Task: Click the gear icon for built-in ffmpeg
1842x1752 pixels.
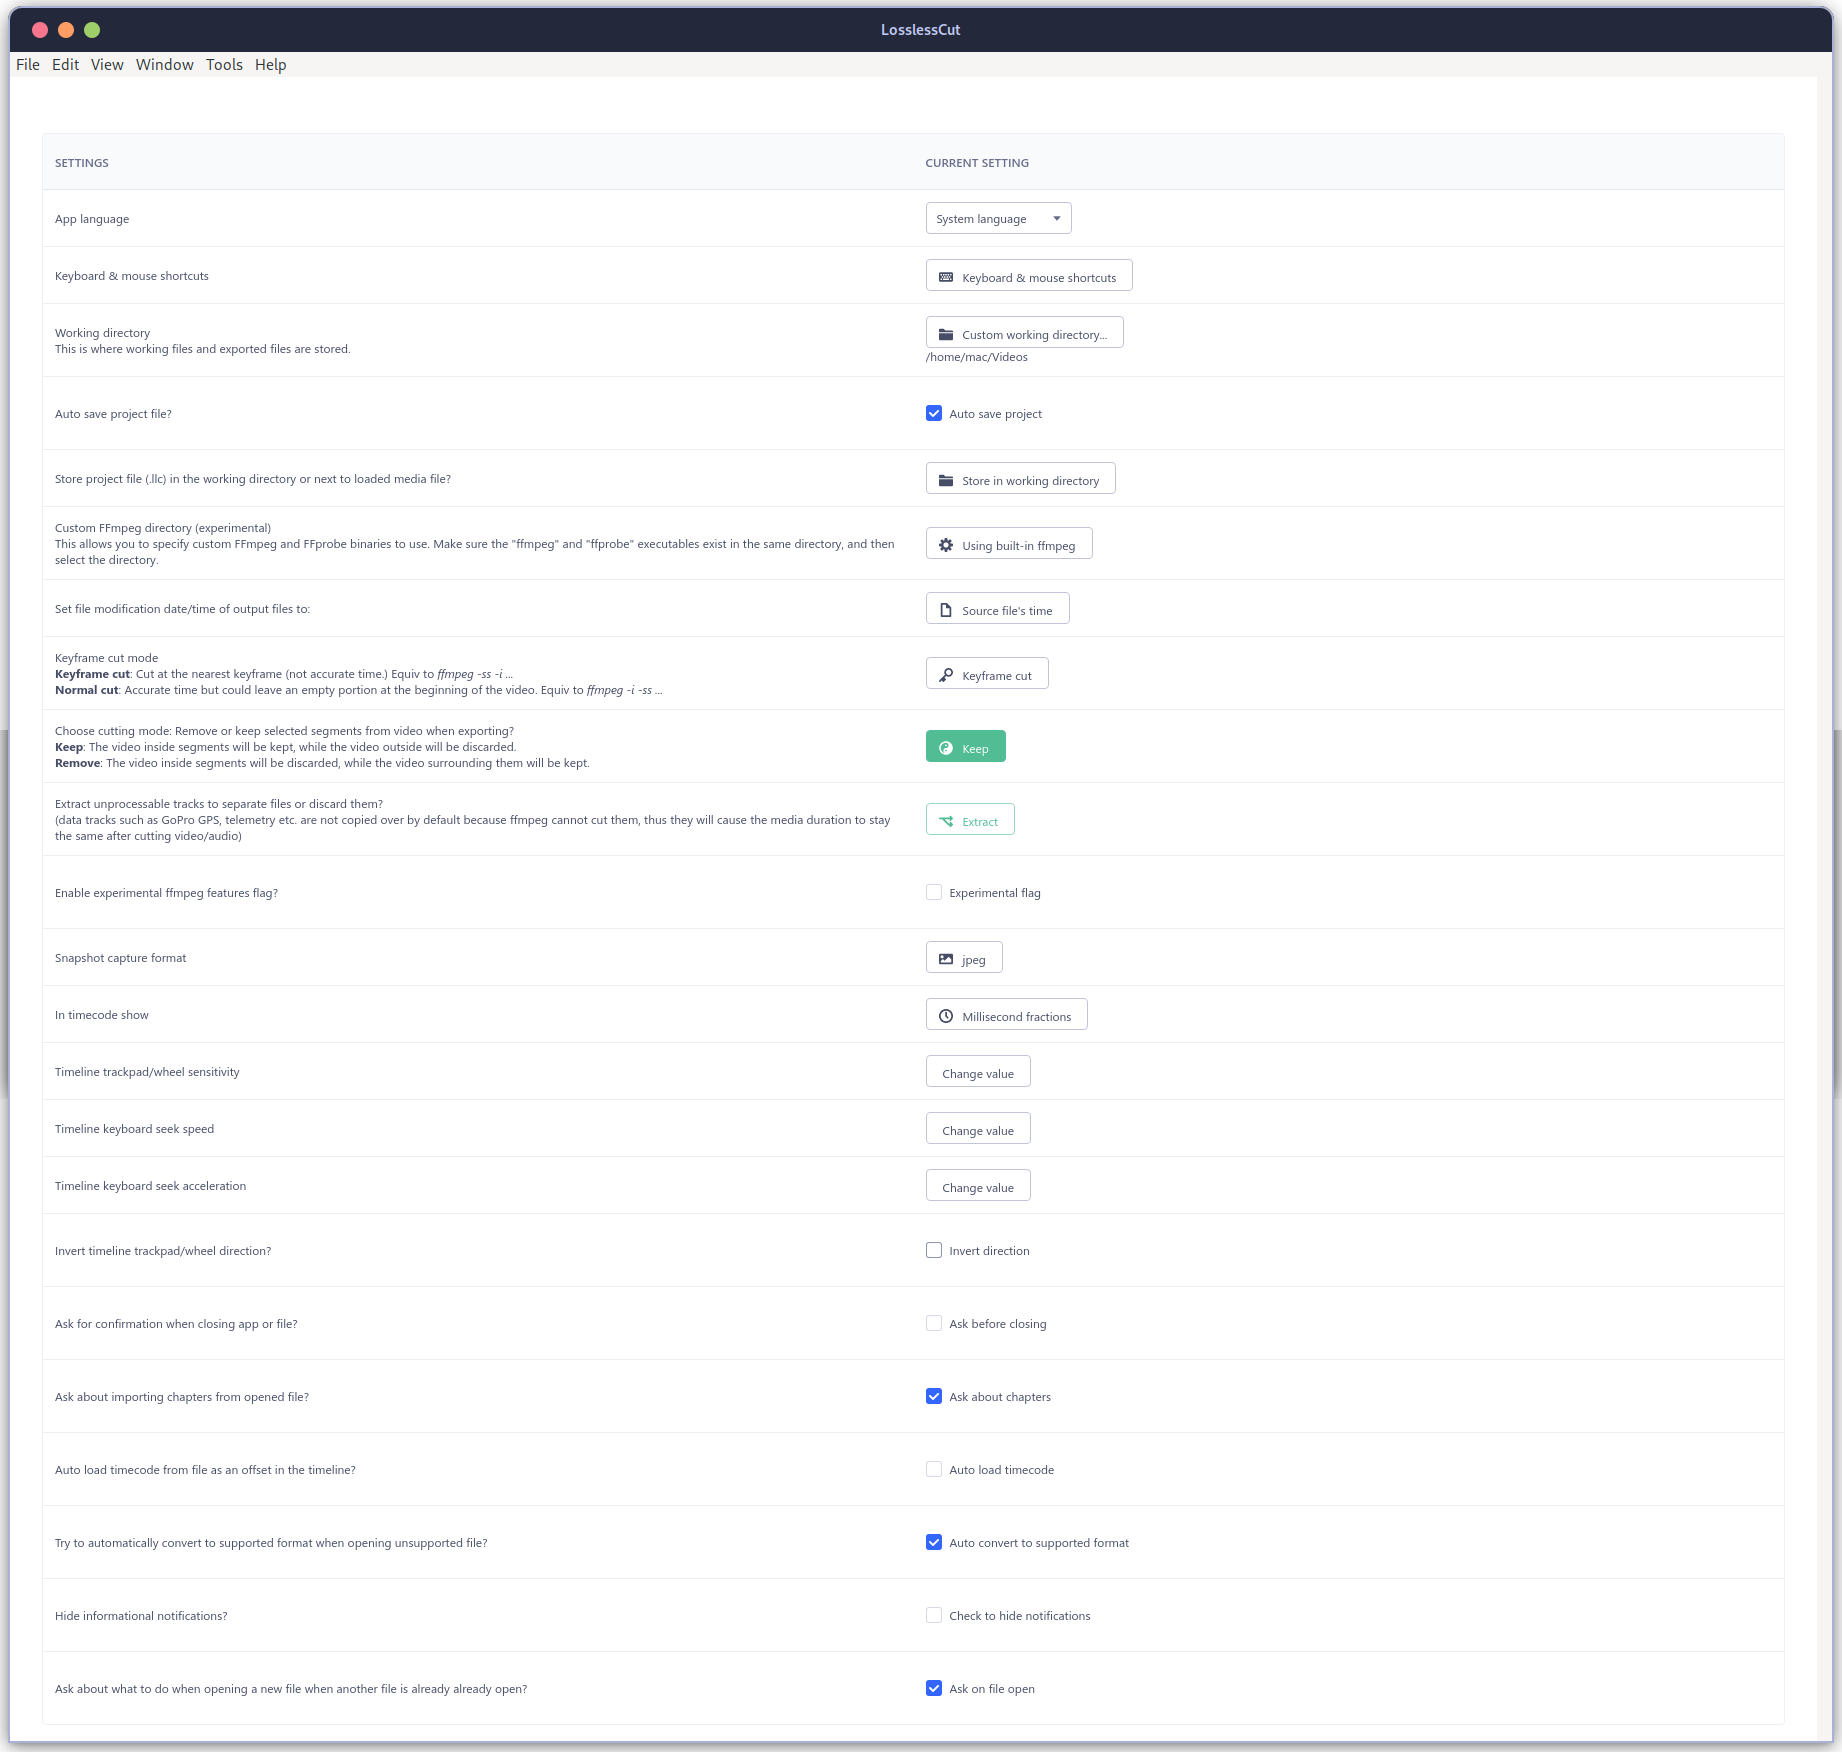Action: click(946, 545)
